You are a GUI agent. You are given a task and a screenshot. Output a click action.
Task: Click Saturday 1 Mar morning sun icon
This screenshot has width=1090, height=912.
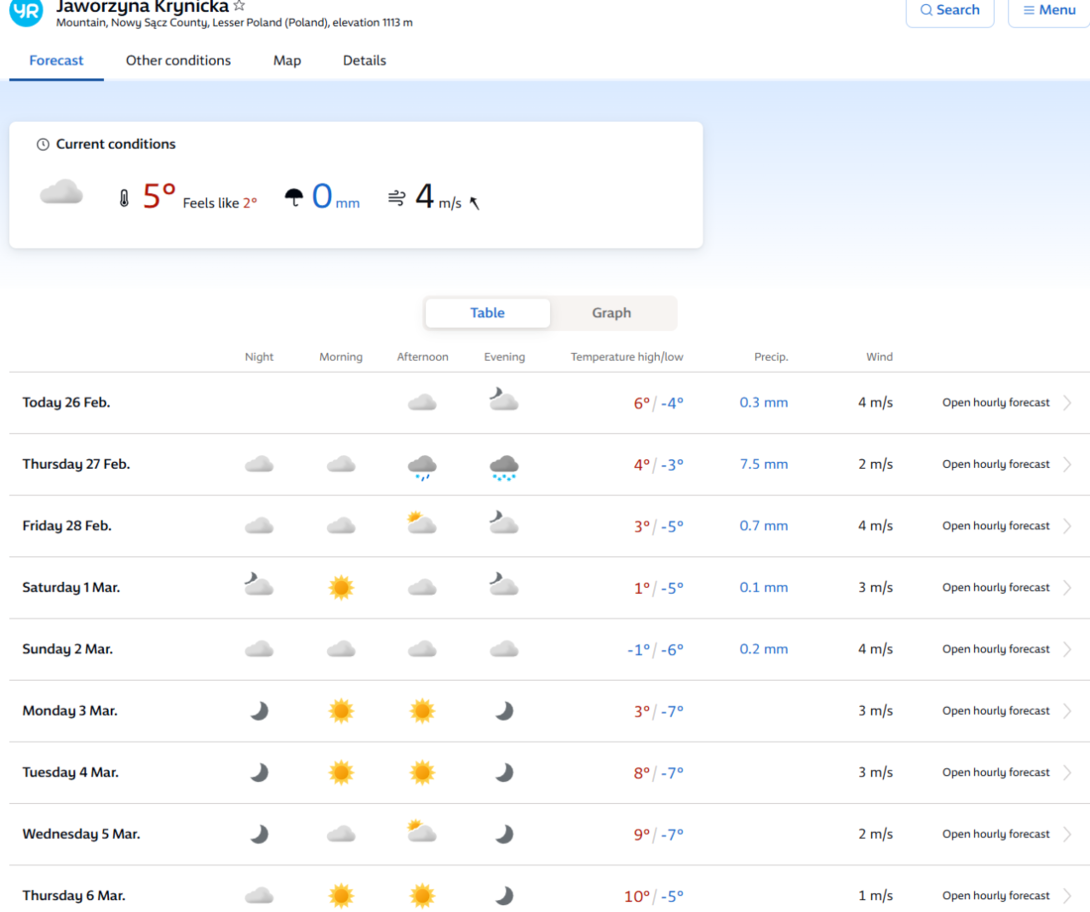click(341, 587)
